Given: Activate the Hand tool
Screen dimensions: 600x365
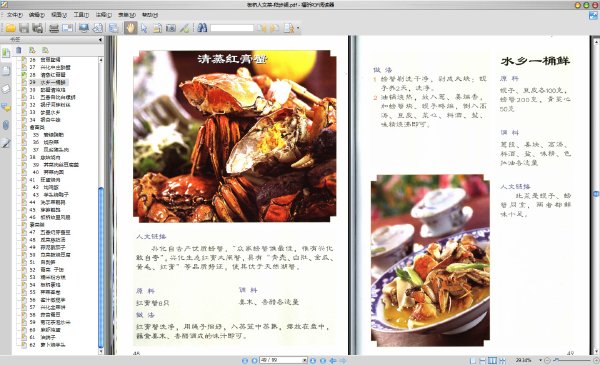Looking at the screenshot, I should (130, 28).
